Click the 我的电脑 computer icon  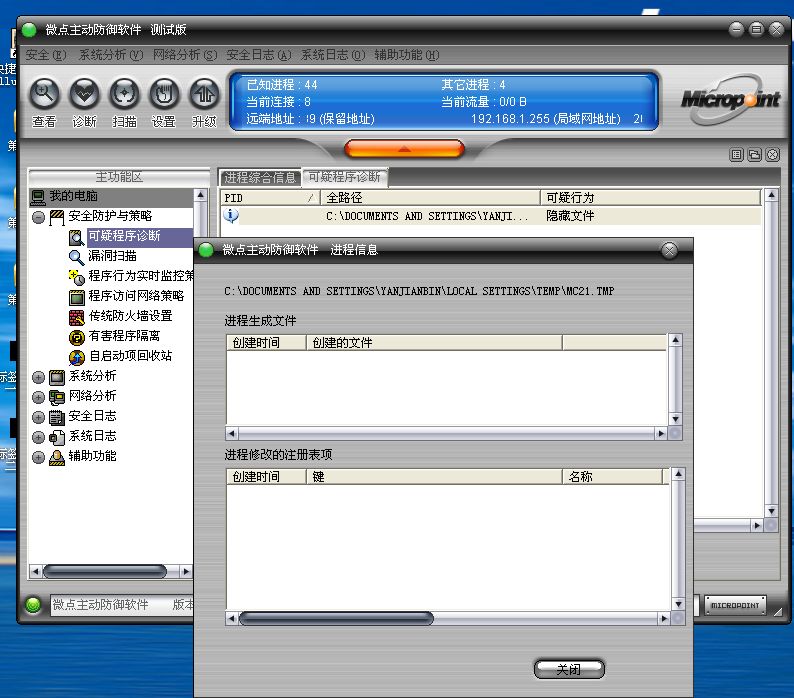click(x=38, y=197)
